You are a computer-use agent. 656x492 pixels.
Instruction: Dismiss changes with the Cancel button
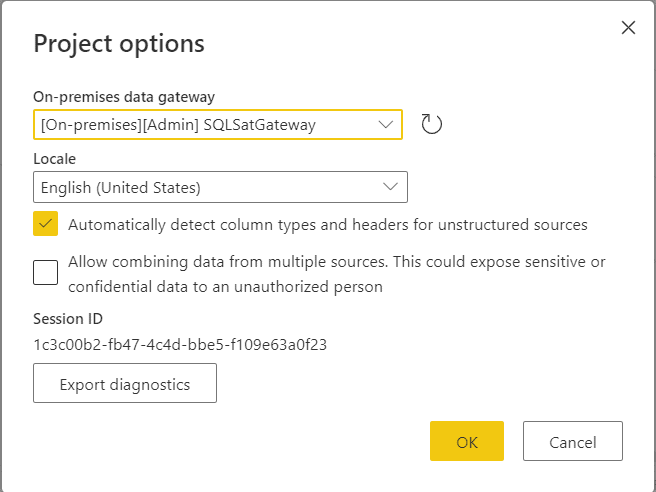point(573,441)
